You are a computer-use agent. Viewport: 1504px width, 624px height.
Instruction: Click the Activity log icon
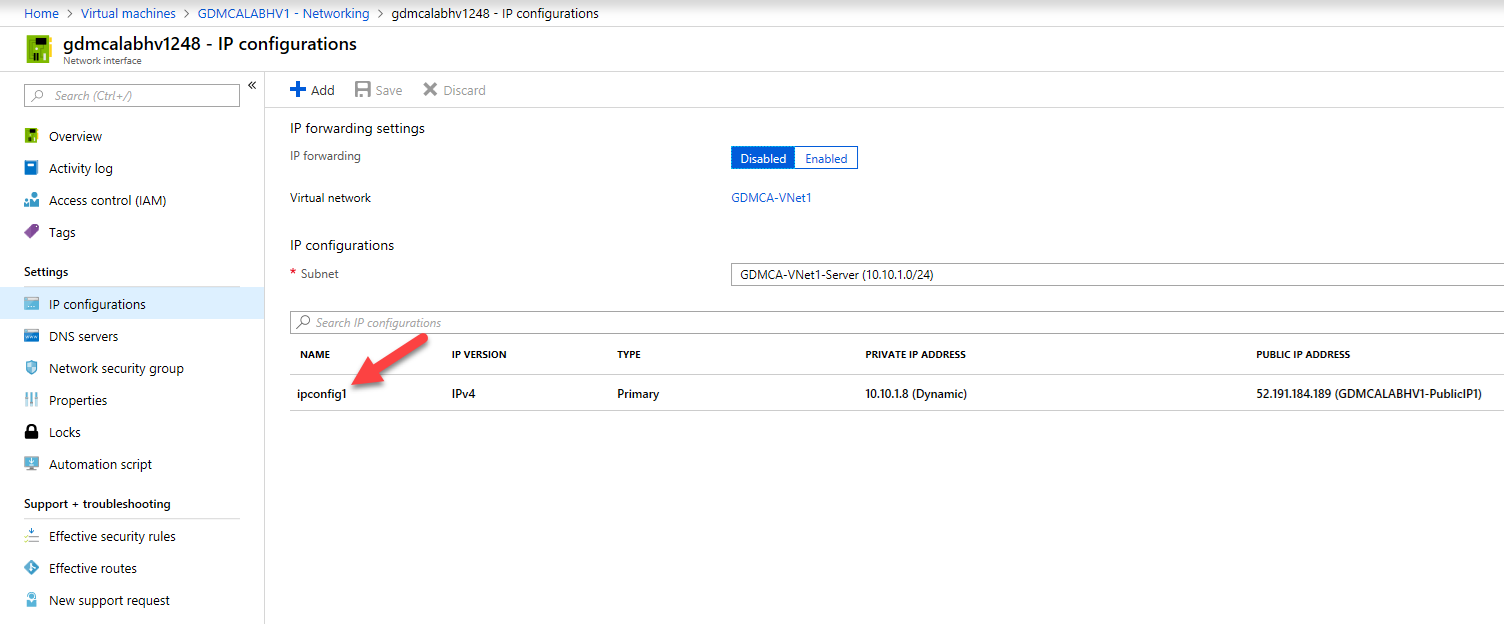[x=31, y=168]
